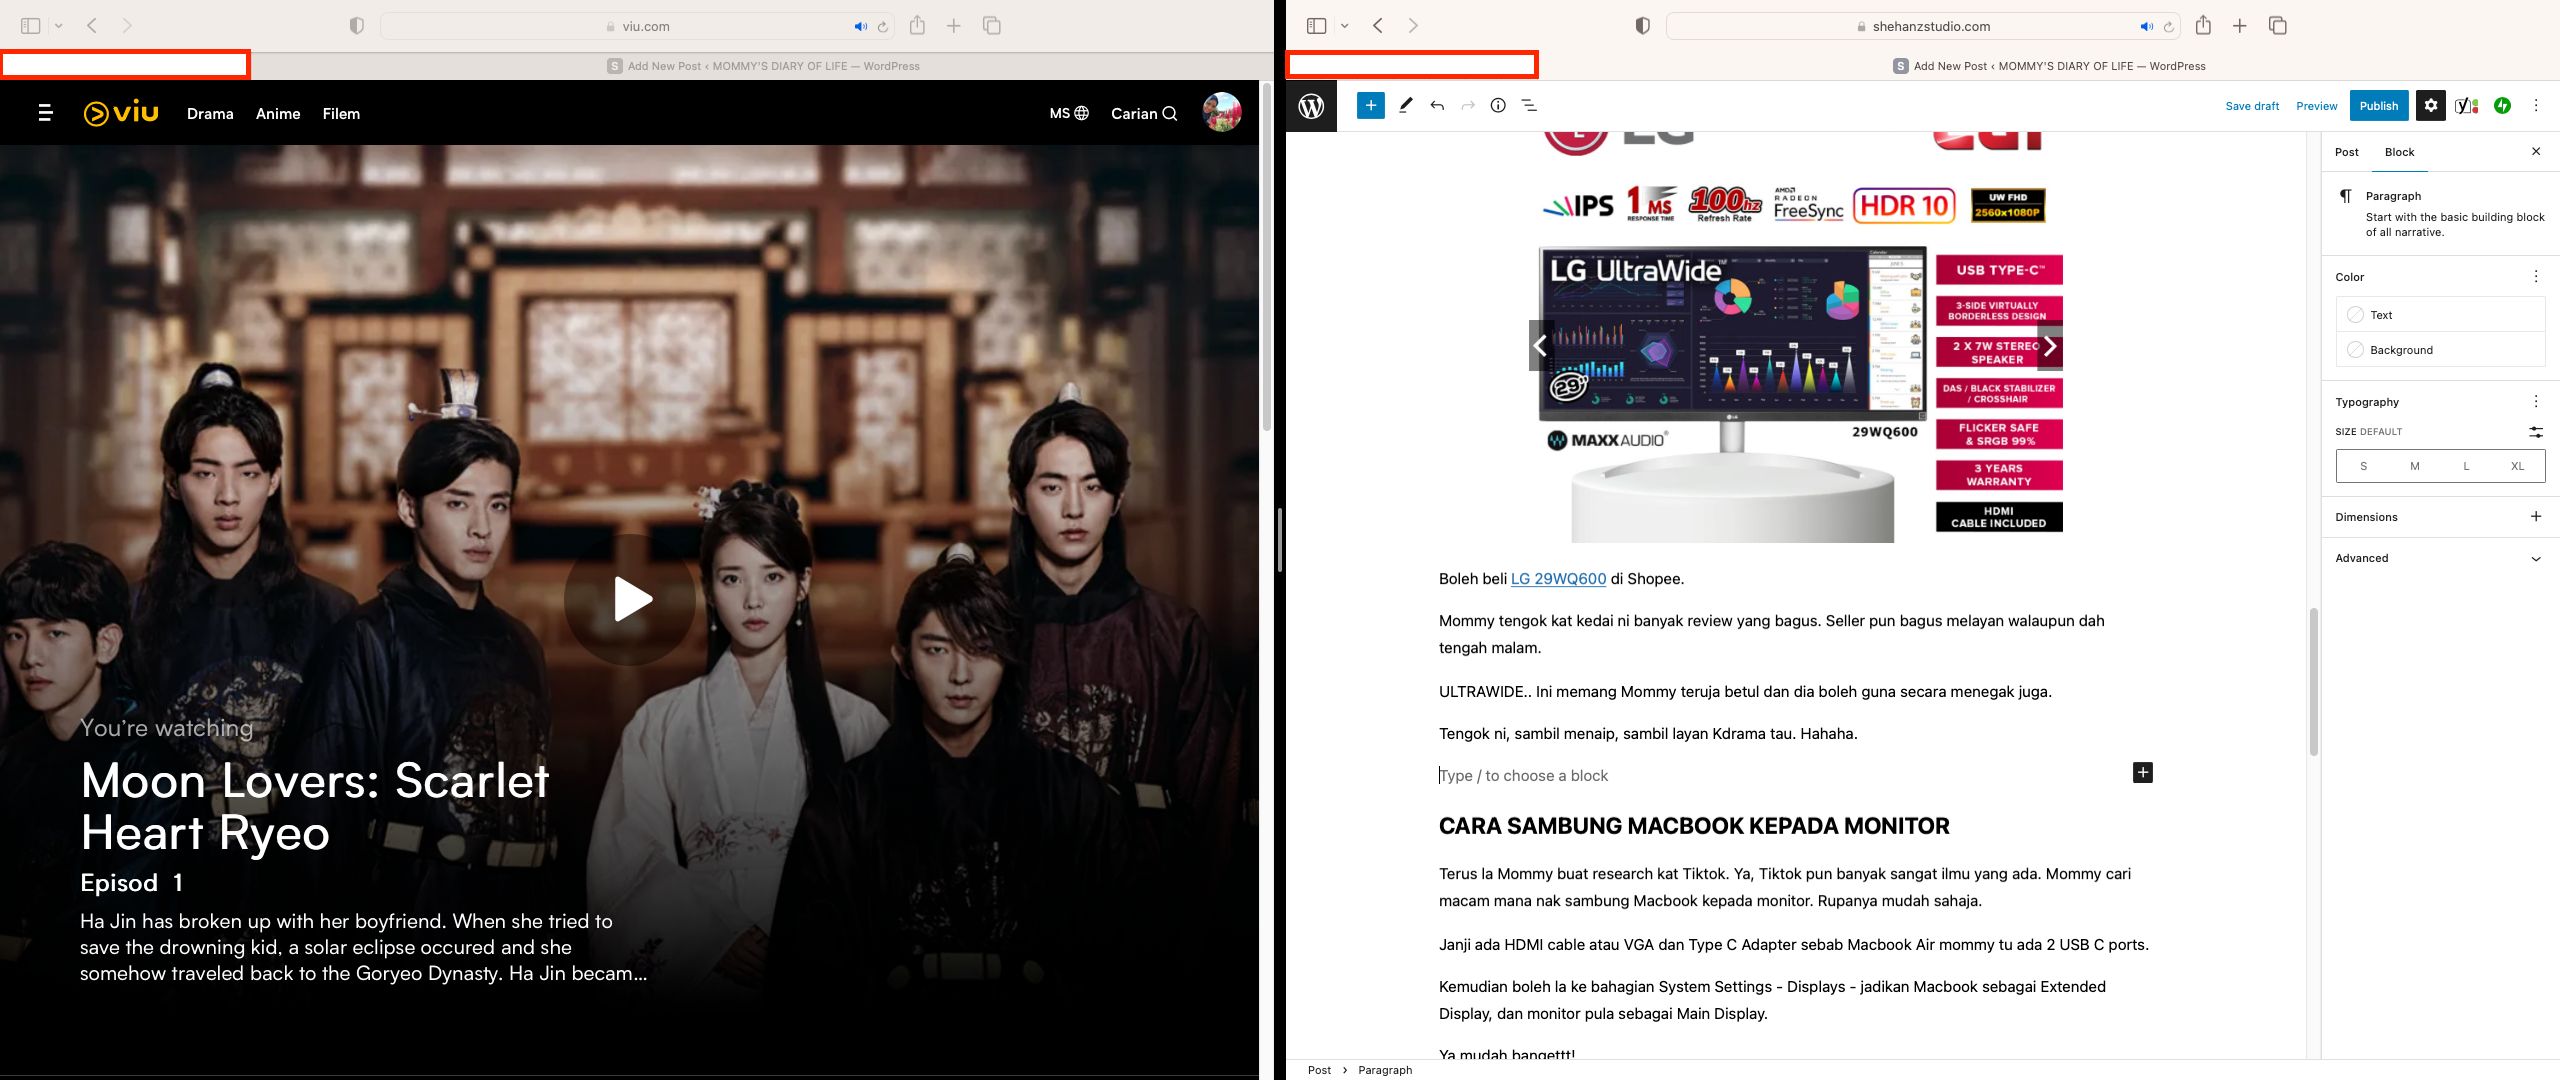Click Preview in the editor
Viewport: 2560px width, 1080px height.
2317,106
